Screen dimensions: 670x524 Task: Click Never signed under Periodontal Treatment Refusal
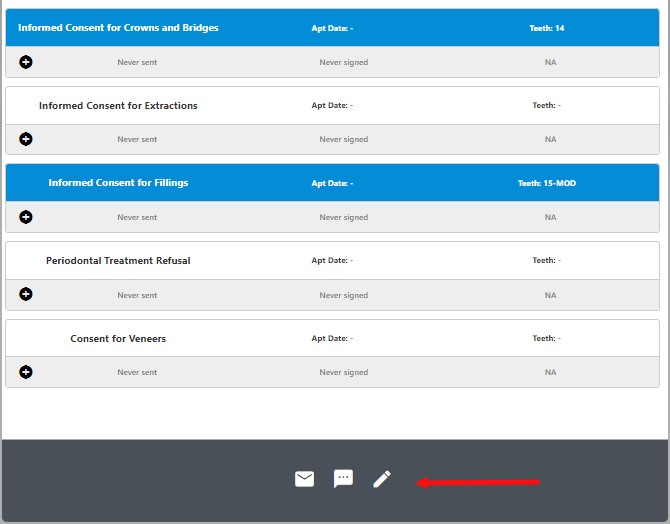344,295
